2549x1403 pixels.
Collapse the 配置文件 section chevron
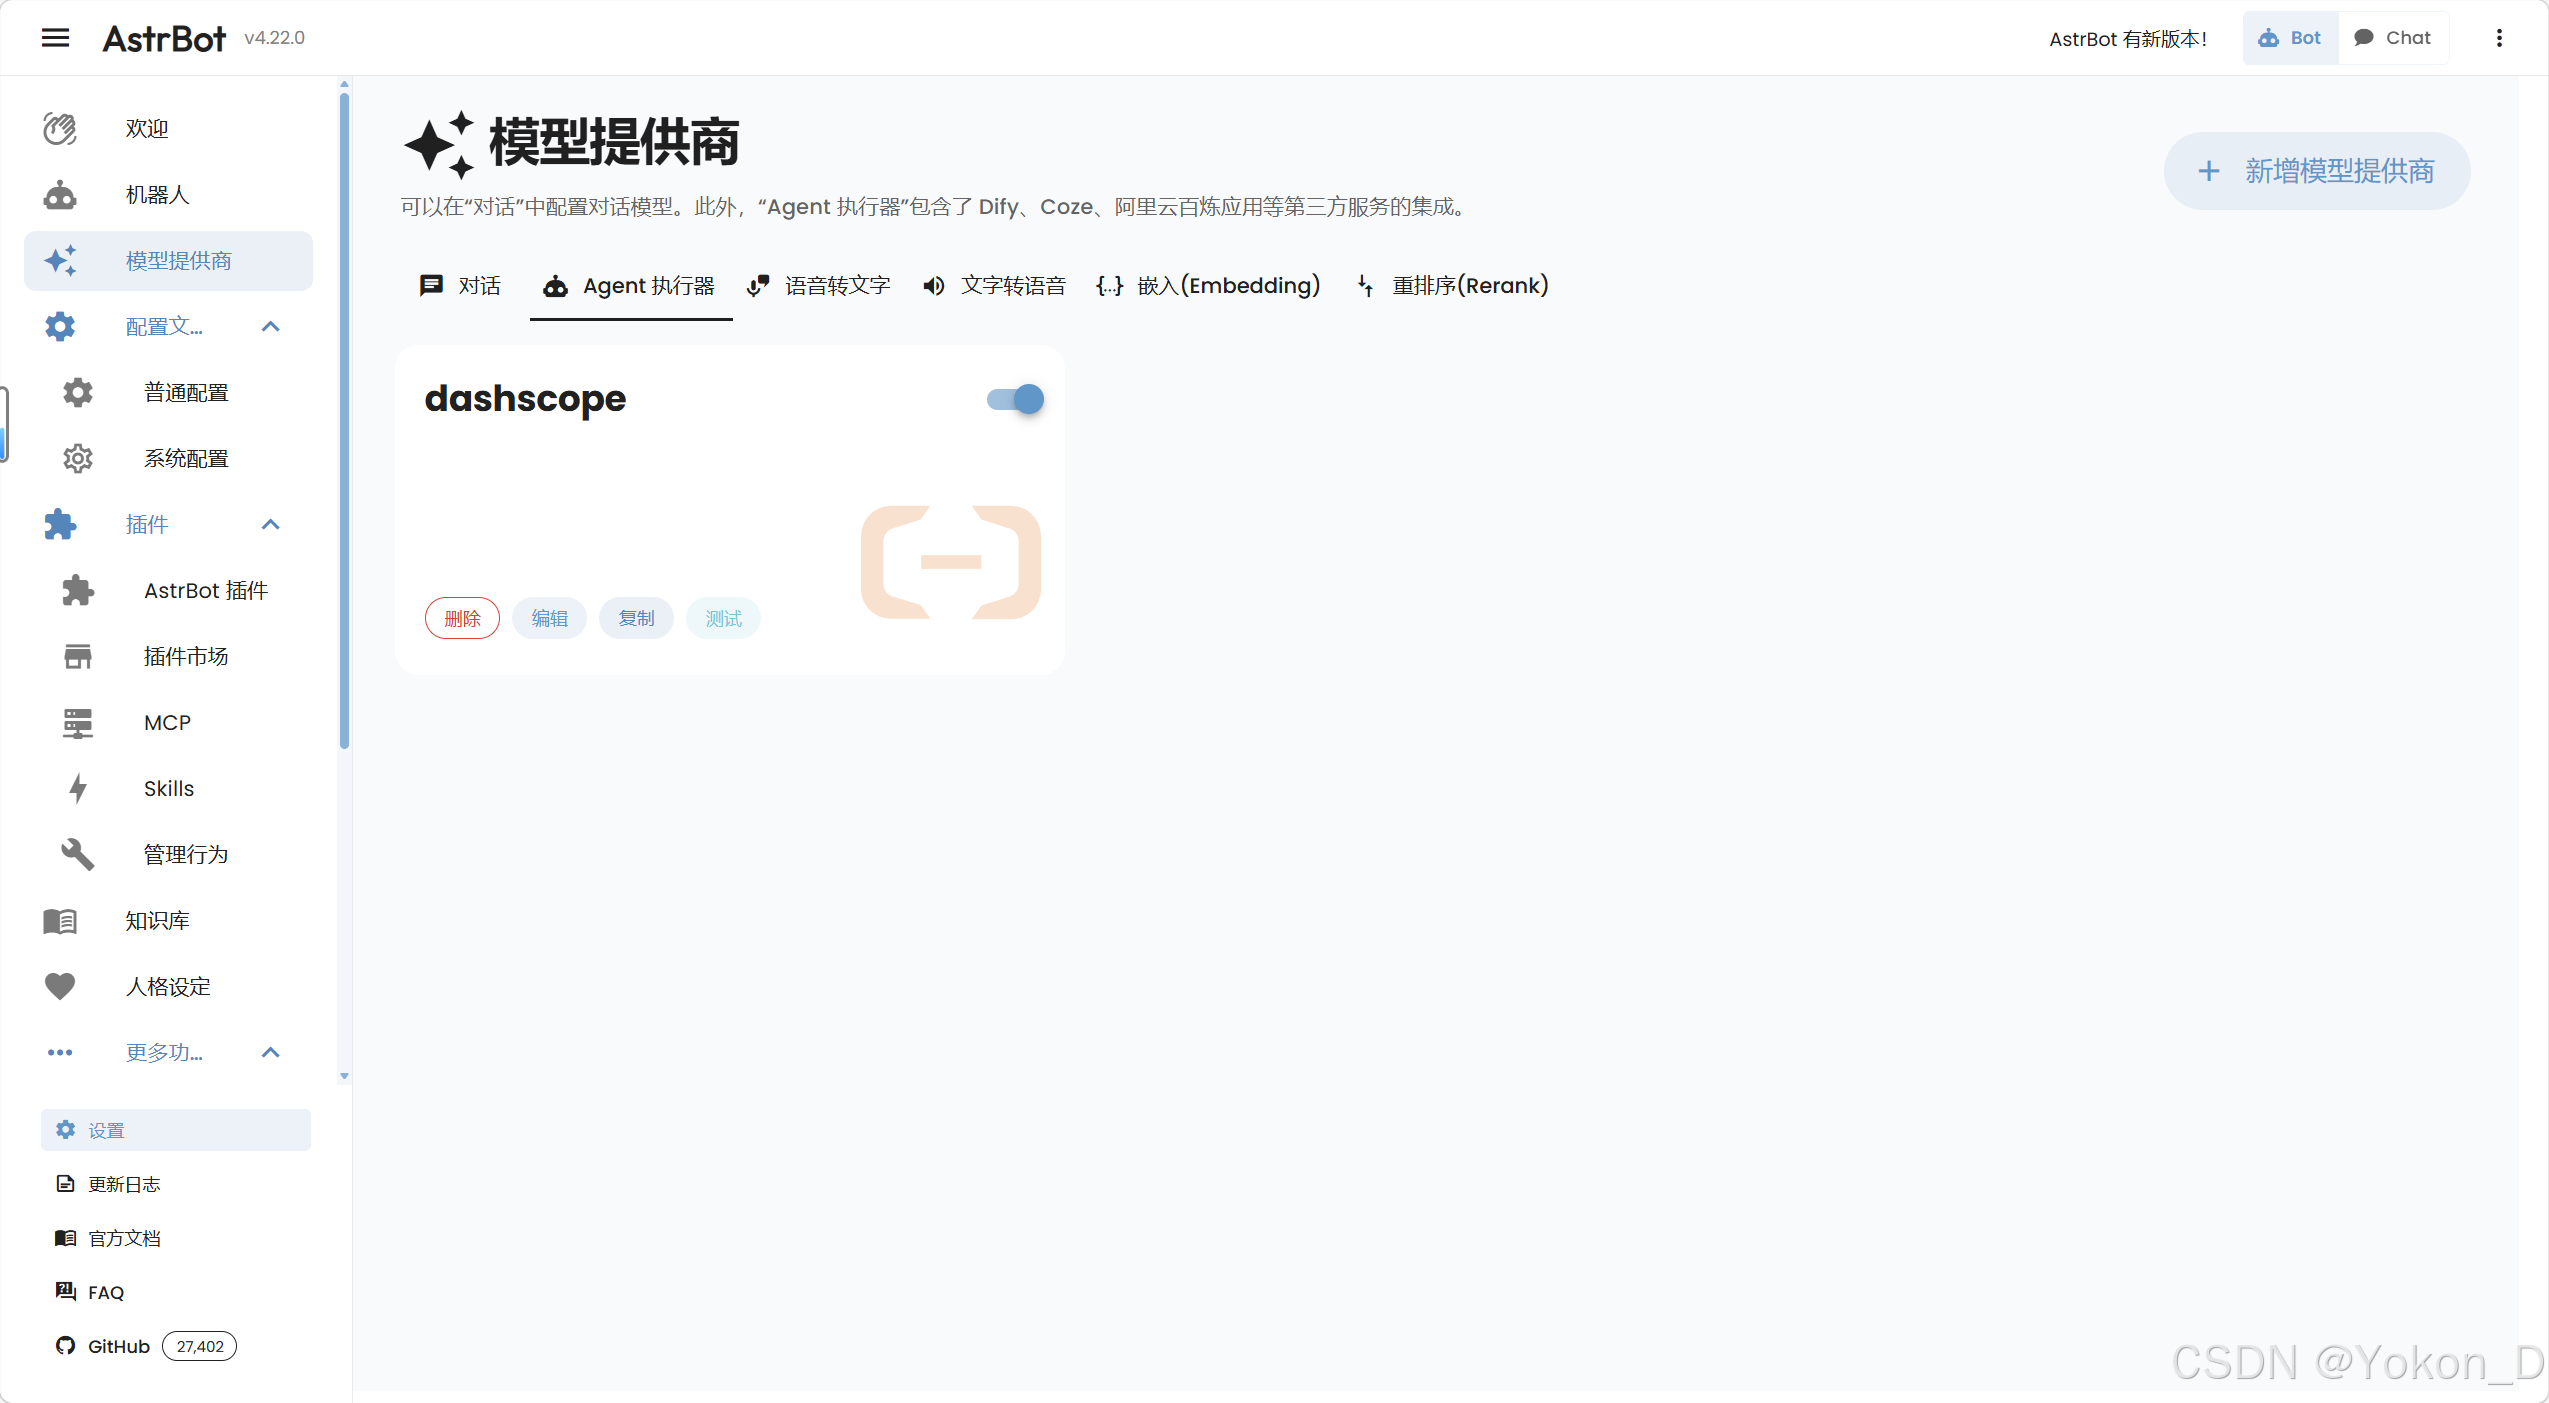tap(270, 327)
